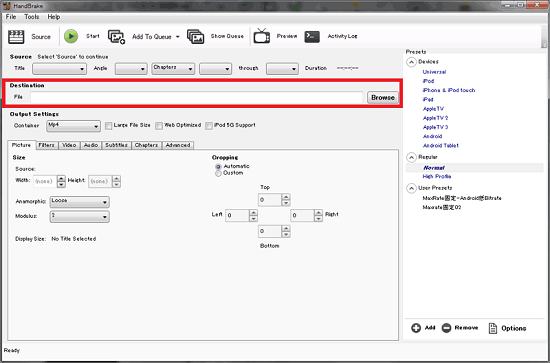Switch to the Advanced tab
This screenshot has height=363, width=550.
pos(178,145)
